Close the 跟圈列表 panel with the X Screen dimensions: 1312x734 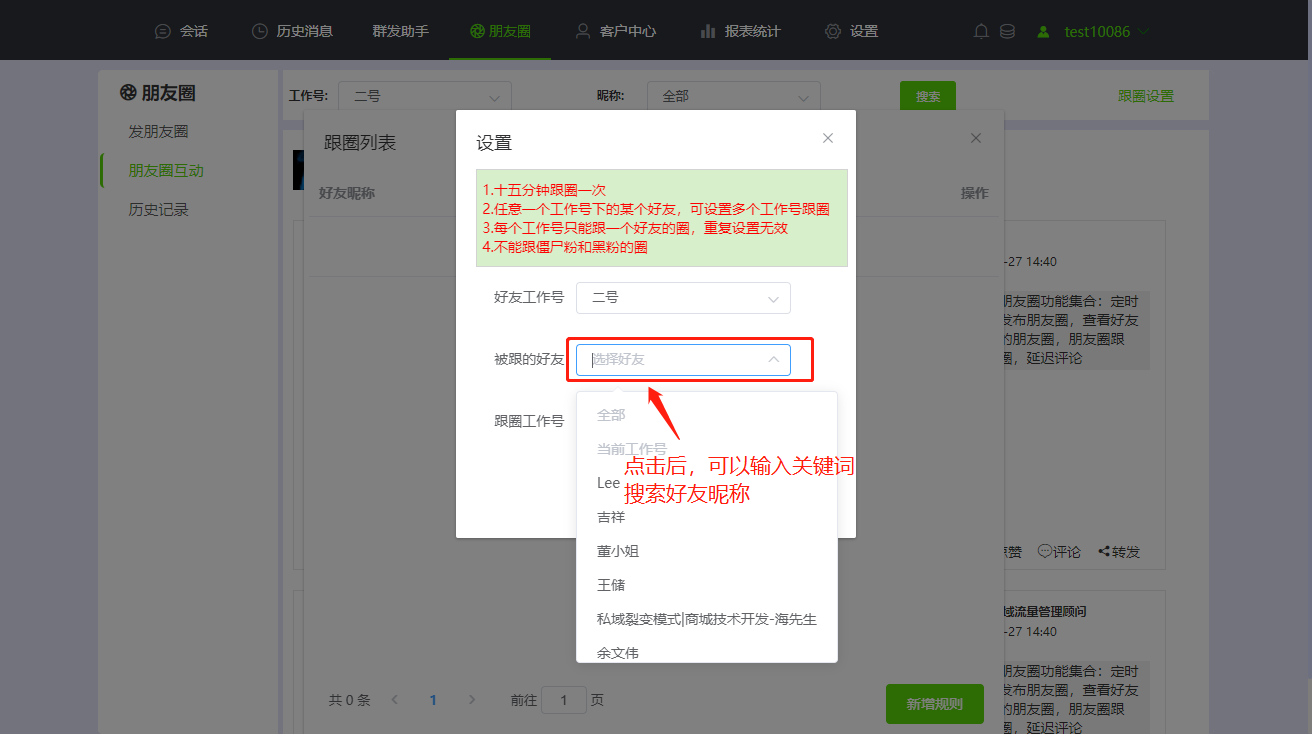click(x=976, y=137)
